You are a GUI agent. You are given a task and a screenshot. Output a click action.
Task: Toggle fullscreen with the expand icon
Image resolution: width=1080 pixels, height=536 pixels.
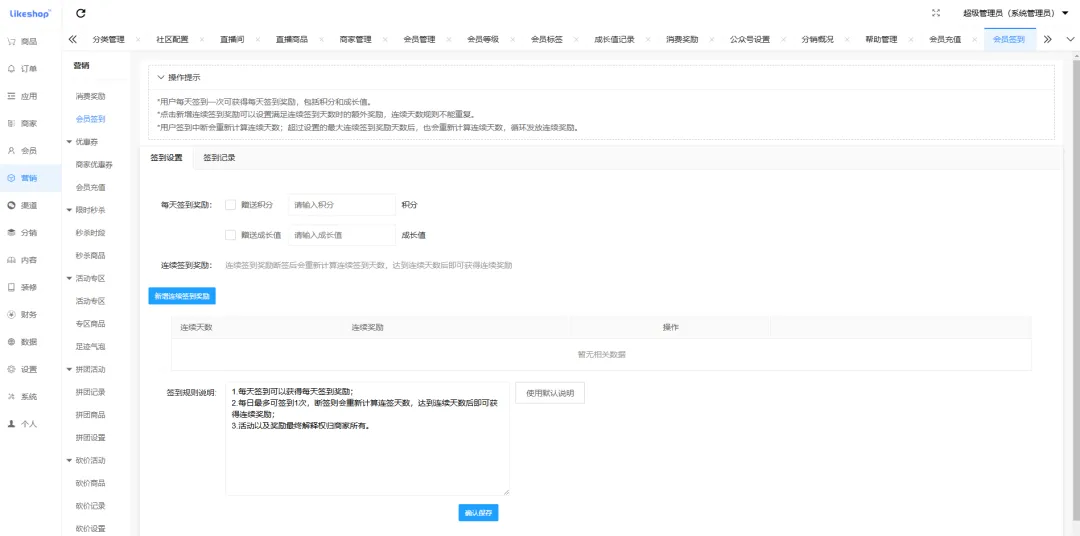click(935, 13)
